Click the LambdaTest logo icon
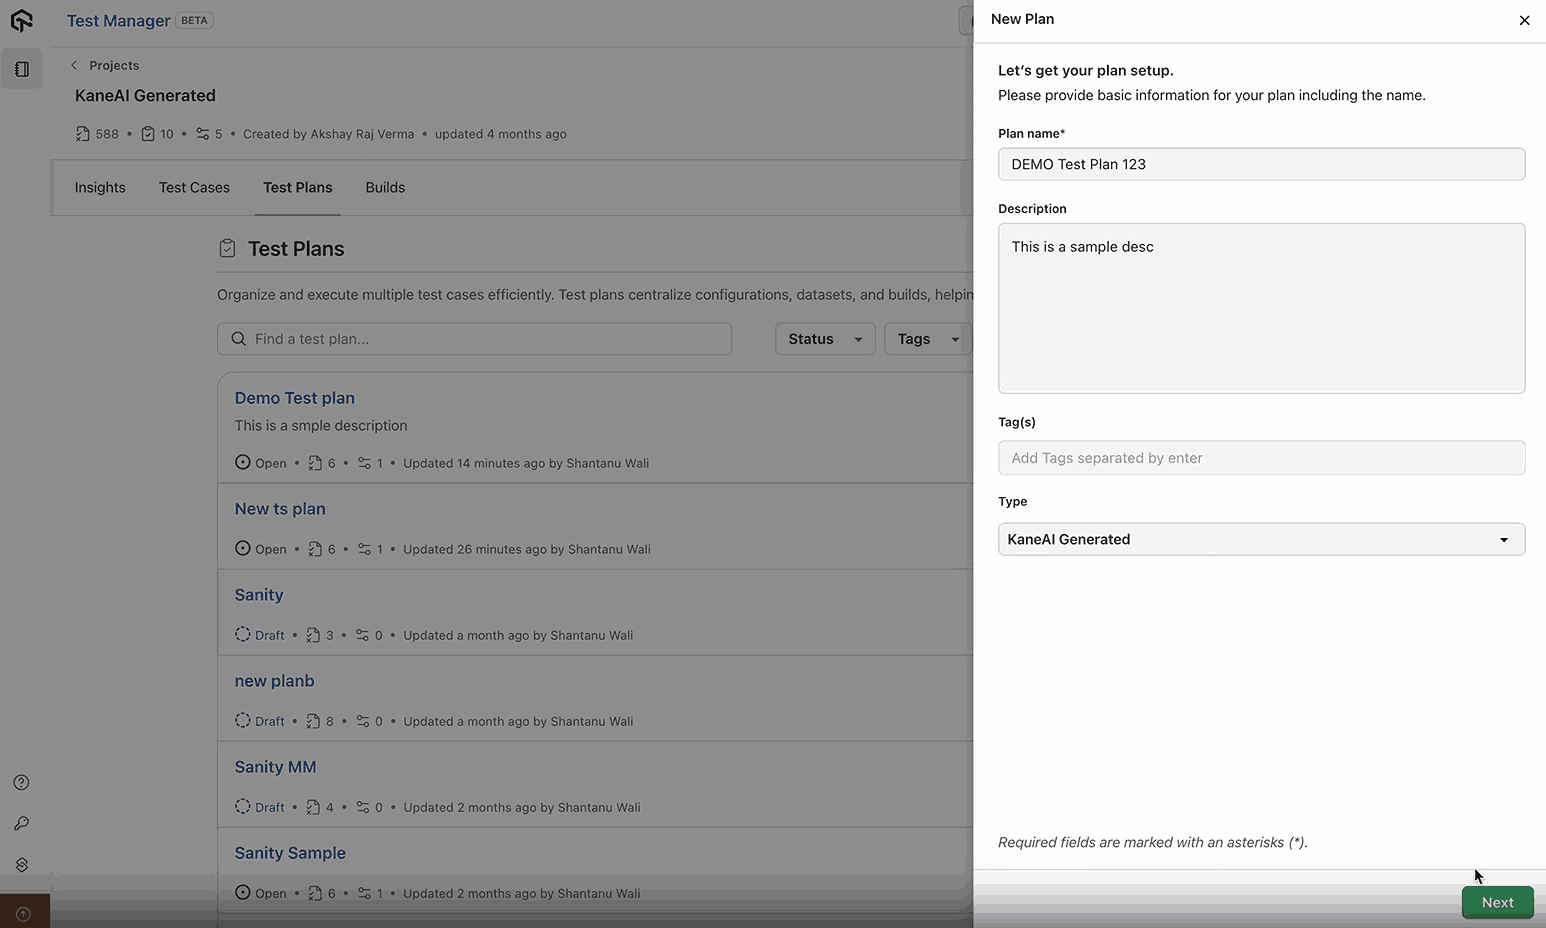This screenshot has width=1546, height=928. (x=21, y=20)
